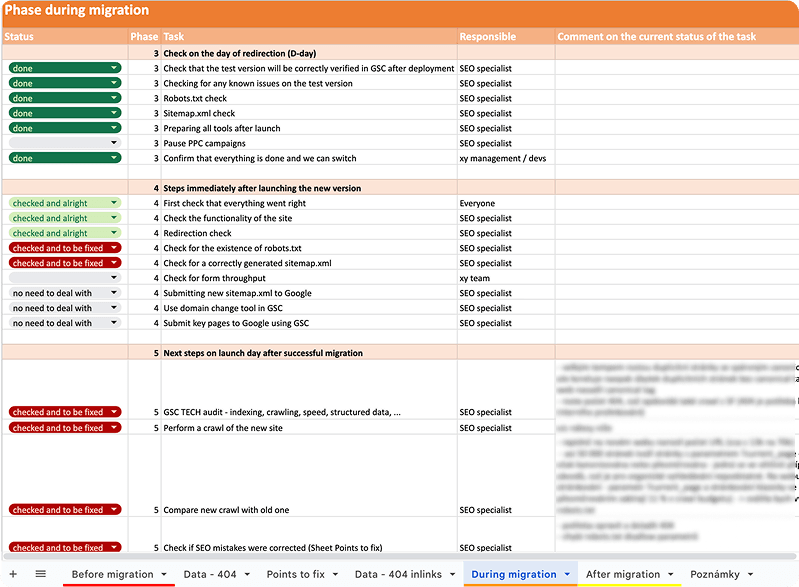Click the Sitemap.xml check task cell
The height and width of the screenshot is (587, 799).
click(308, 113)
